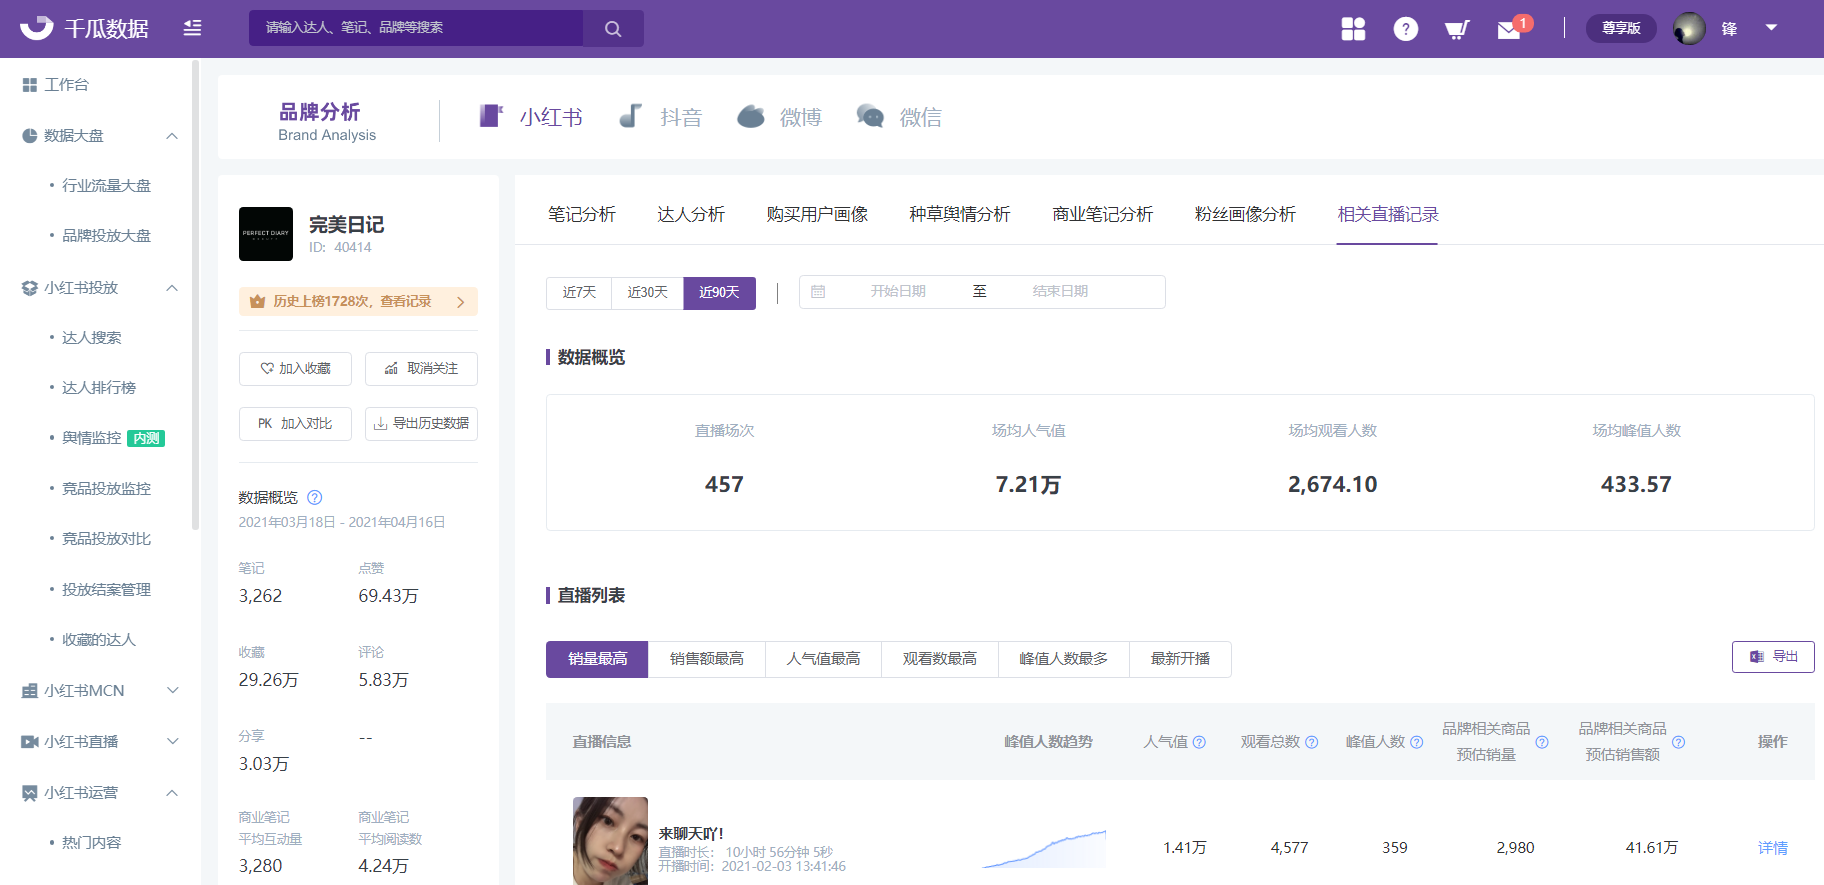This screenshot has width=1824, height=885.
Task: Open 详情 for the 来聊天吖! live
Action: coord(1773,848)
